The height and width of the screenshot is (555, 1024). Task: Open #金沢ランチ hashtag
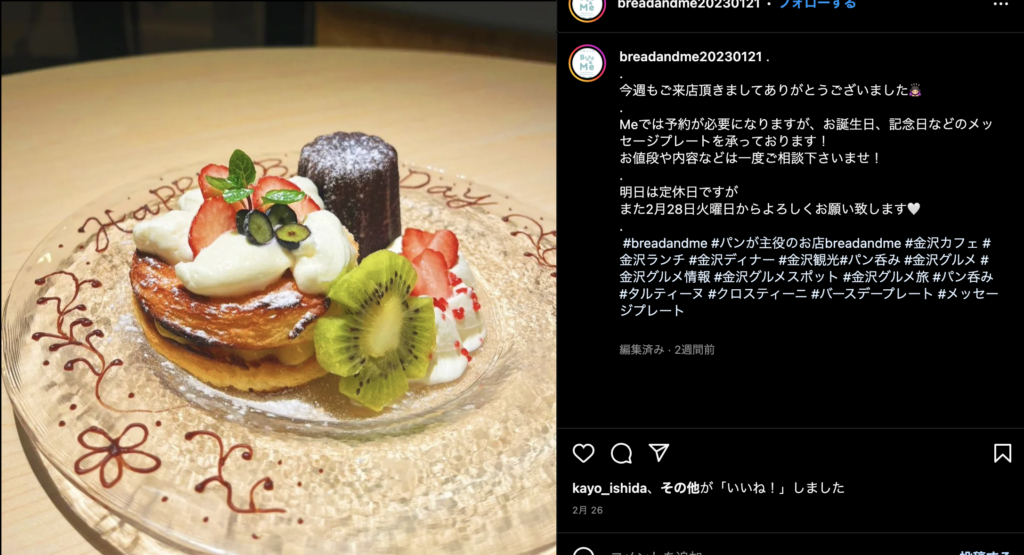652,260
